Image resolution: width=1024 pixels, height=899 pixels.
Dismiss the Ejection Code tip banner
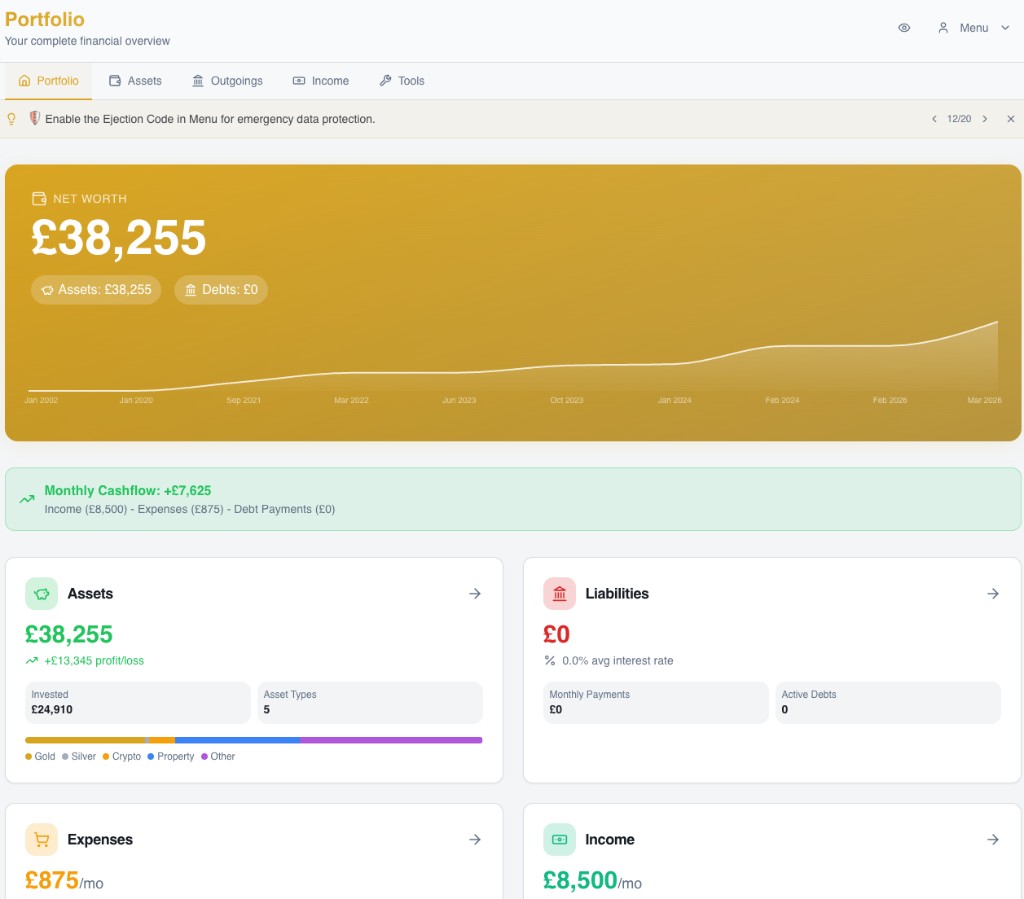click(1010, 118)
